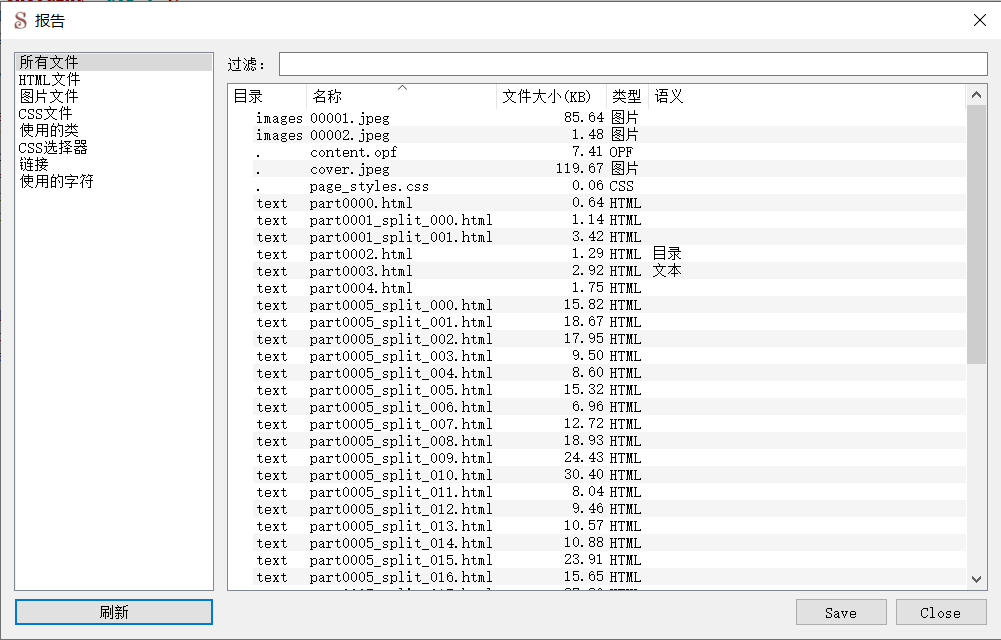1001x640 pixels.
Task: Sort by 类型 column header
Action: pyautogui.click(x=627, y=97)
